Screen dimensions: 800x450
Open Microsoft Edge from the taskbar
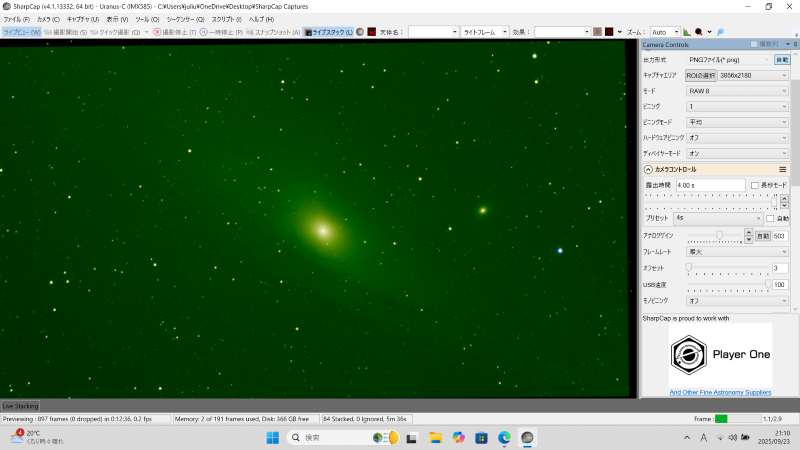click(x=504, y=438)
